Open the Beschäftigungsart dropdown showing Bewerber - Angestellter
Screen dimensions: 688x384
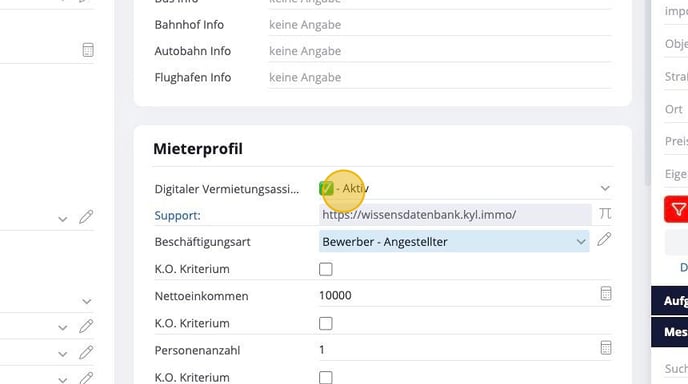point(454,242)
